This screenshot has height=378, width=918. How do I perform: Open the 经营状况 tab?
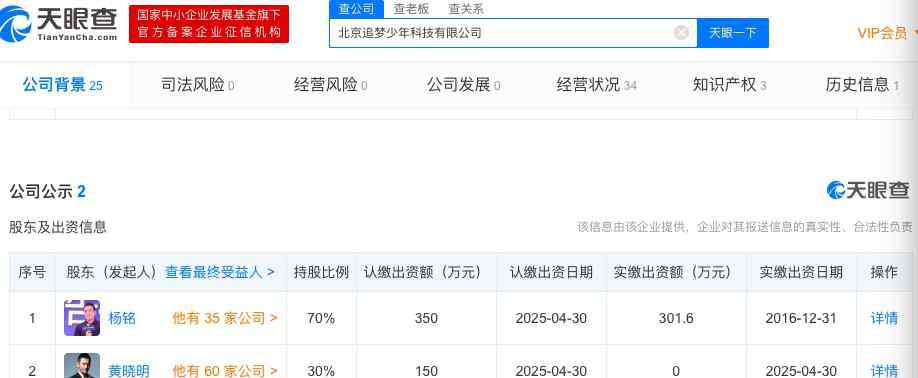click(596, 85)
